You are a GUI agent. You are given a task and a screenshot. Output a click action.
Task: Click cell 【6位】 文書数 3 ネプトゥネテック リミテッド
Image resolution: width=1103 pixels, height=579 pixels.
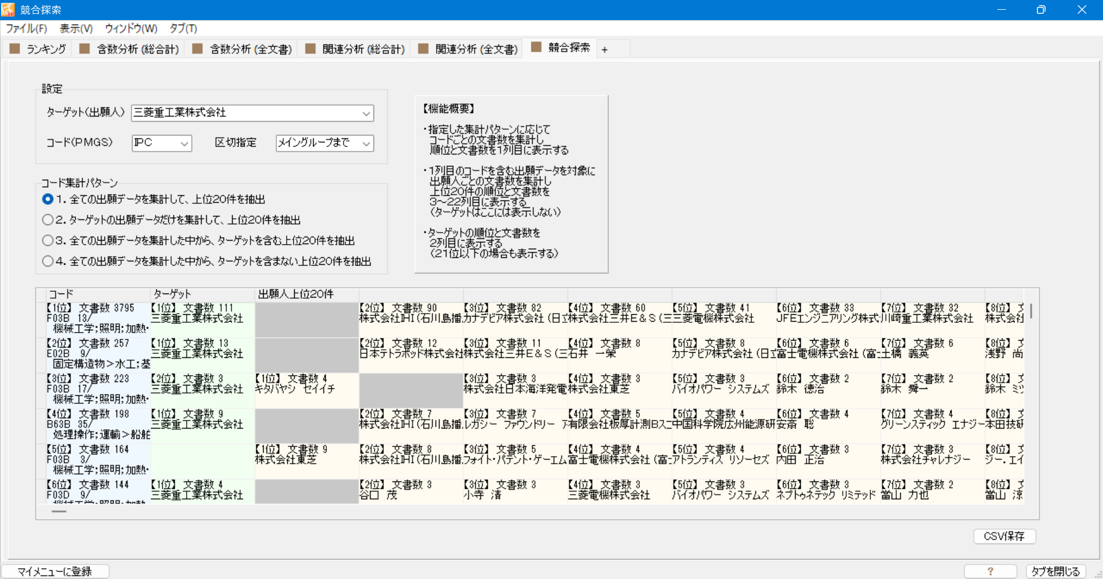pos(827,491)
